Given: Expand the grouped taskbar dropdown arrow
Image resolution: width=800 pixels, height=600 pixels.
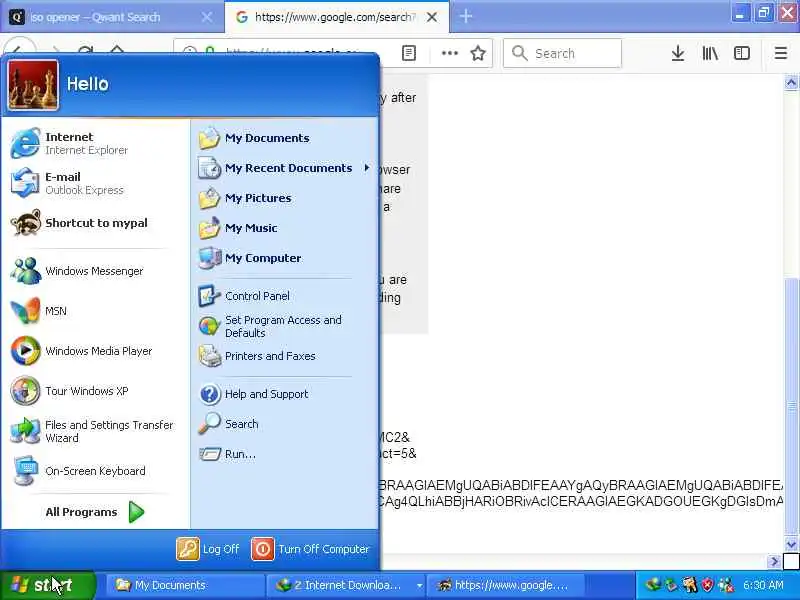Looking at the screenshot, I should (419, 586).
